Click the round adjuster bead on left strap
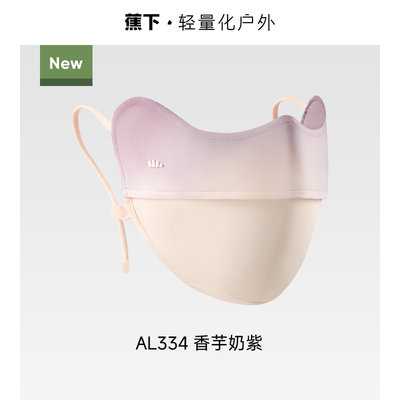Viewport: 400px width, 400px height. (x=120, y=212)
